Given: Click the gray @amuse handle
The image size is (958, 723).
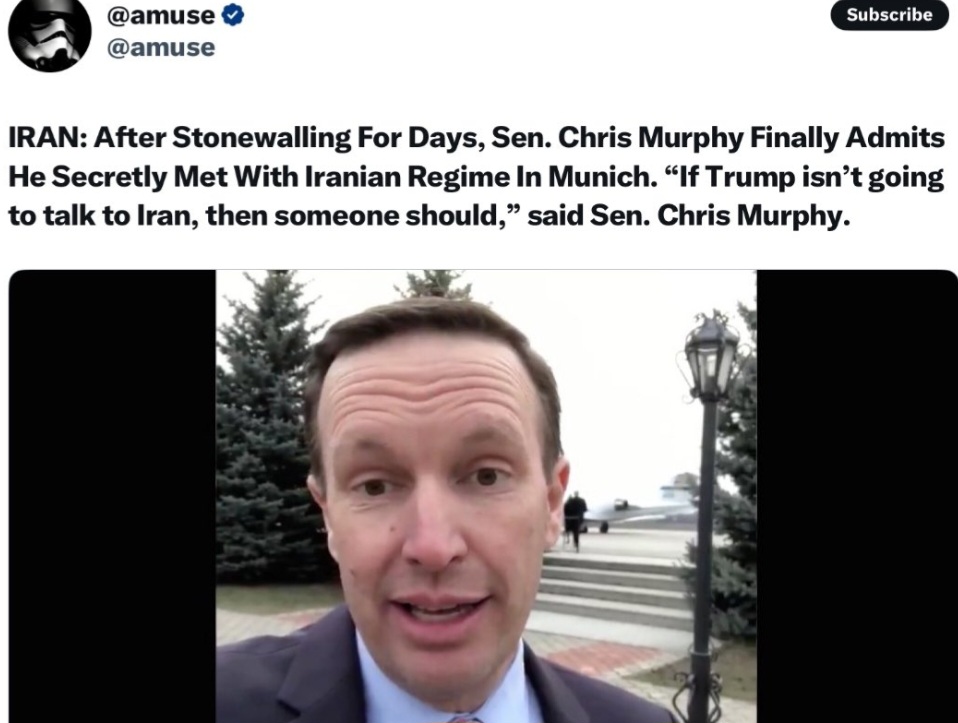Looking at the screenshot, I should pyautogui.click(x=161, y=48).
